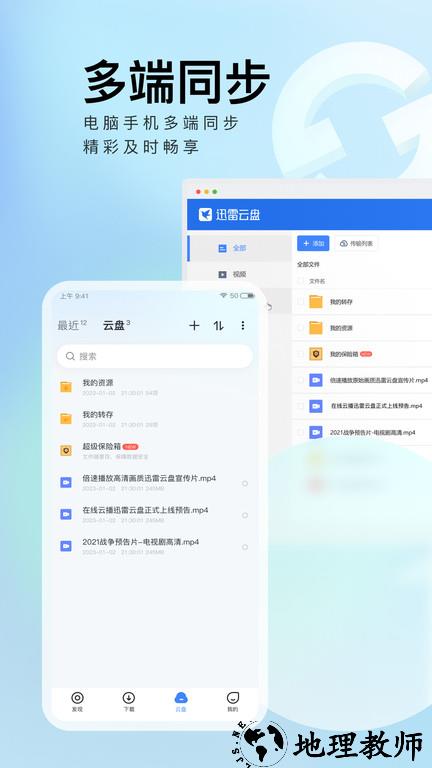Image resolution: width=432 pixels, height=768 pixels.
Task: Select 视频 in desktop window sidebar
Action: pos(239,274)
